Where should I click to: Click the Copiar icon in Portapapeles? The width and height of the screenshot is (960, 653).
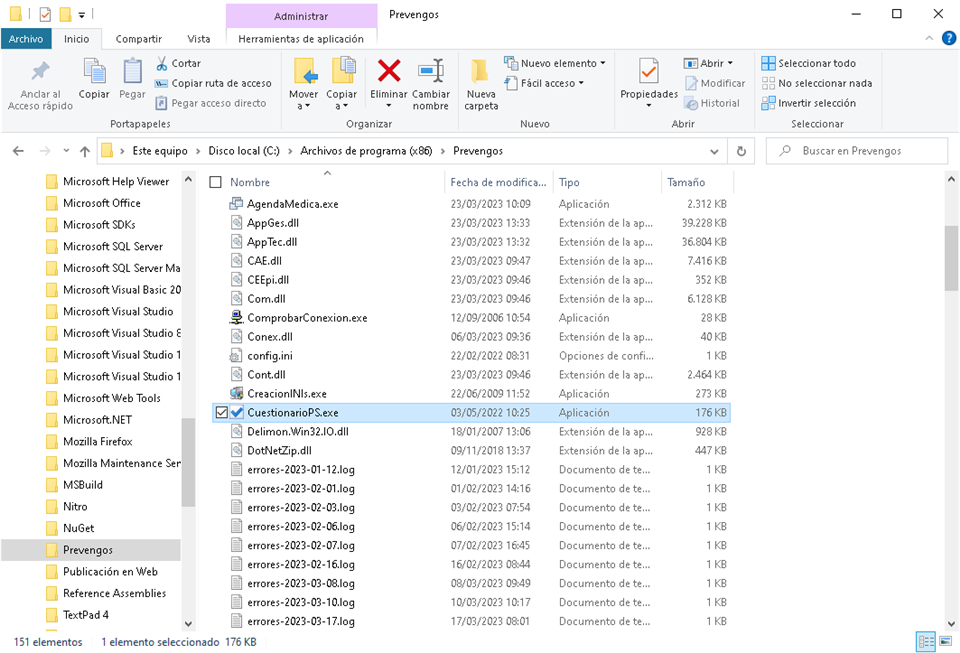tap(95, 72)
